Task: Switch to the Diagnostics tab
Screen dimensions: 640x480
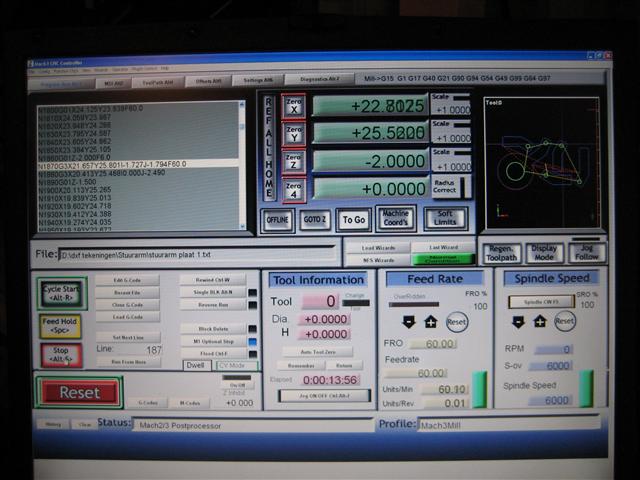Action: tap(319, 79)
